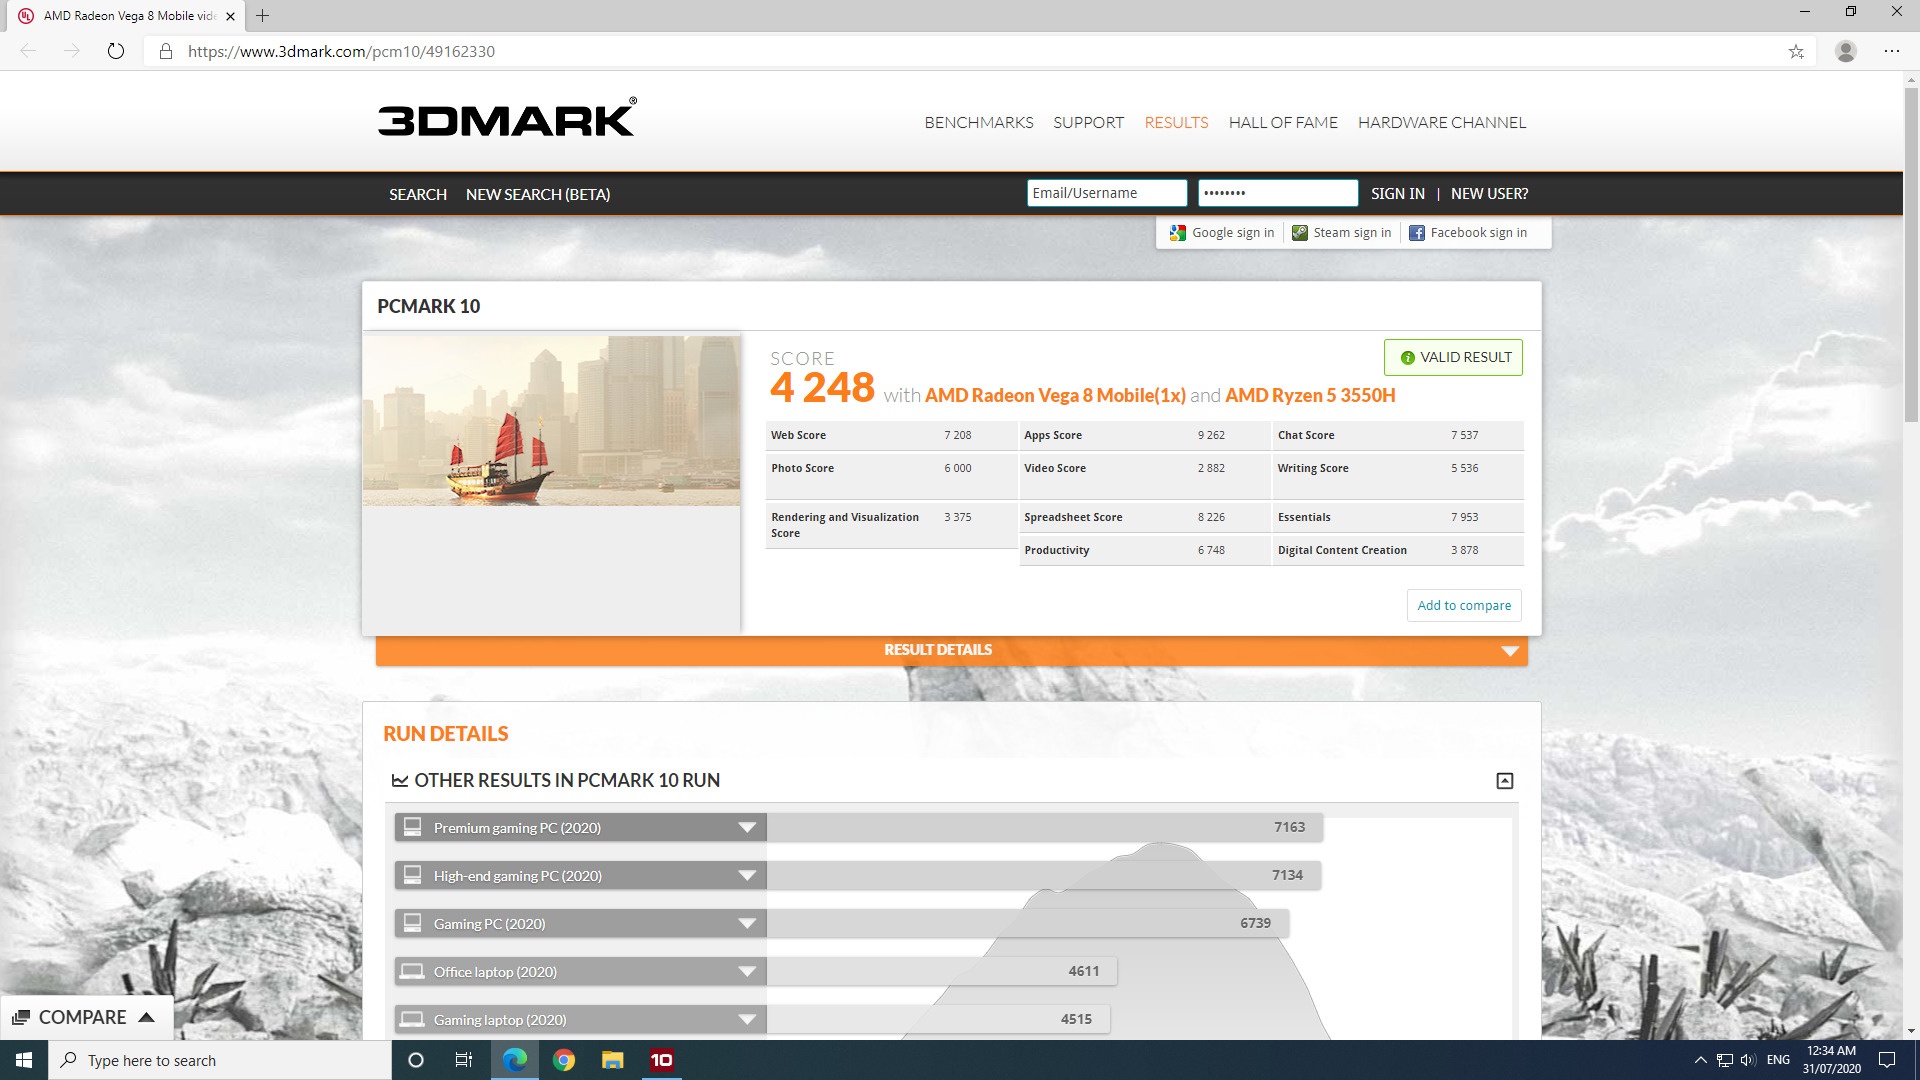1920x1080 pixels.
Task: Click the desktop icon for Premium gaming PC
Action: [412, 827]
